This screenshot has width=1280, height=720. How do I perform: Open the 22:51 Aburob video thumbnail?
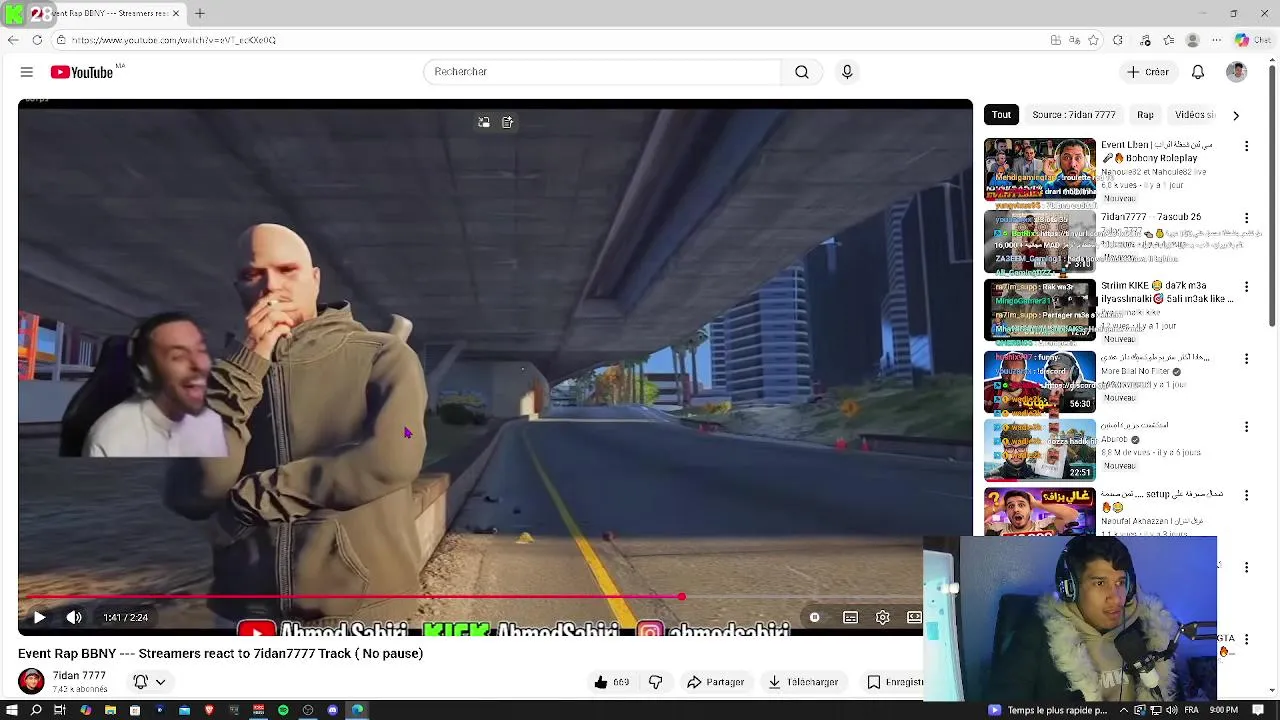tap(1040, 450)
